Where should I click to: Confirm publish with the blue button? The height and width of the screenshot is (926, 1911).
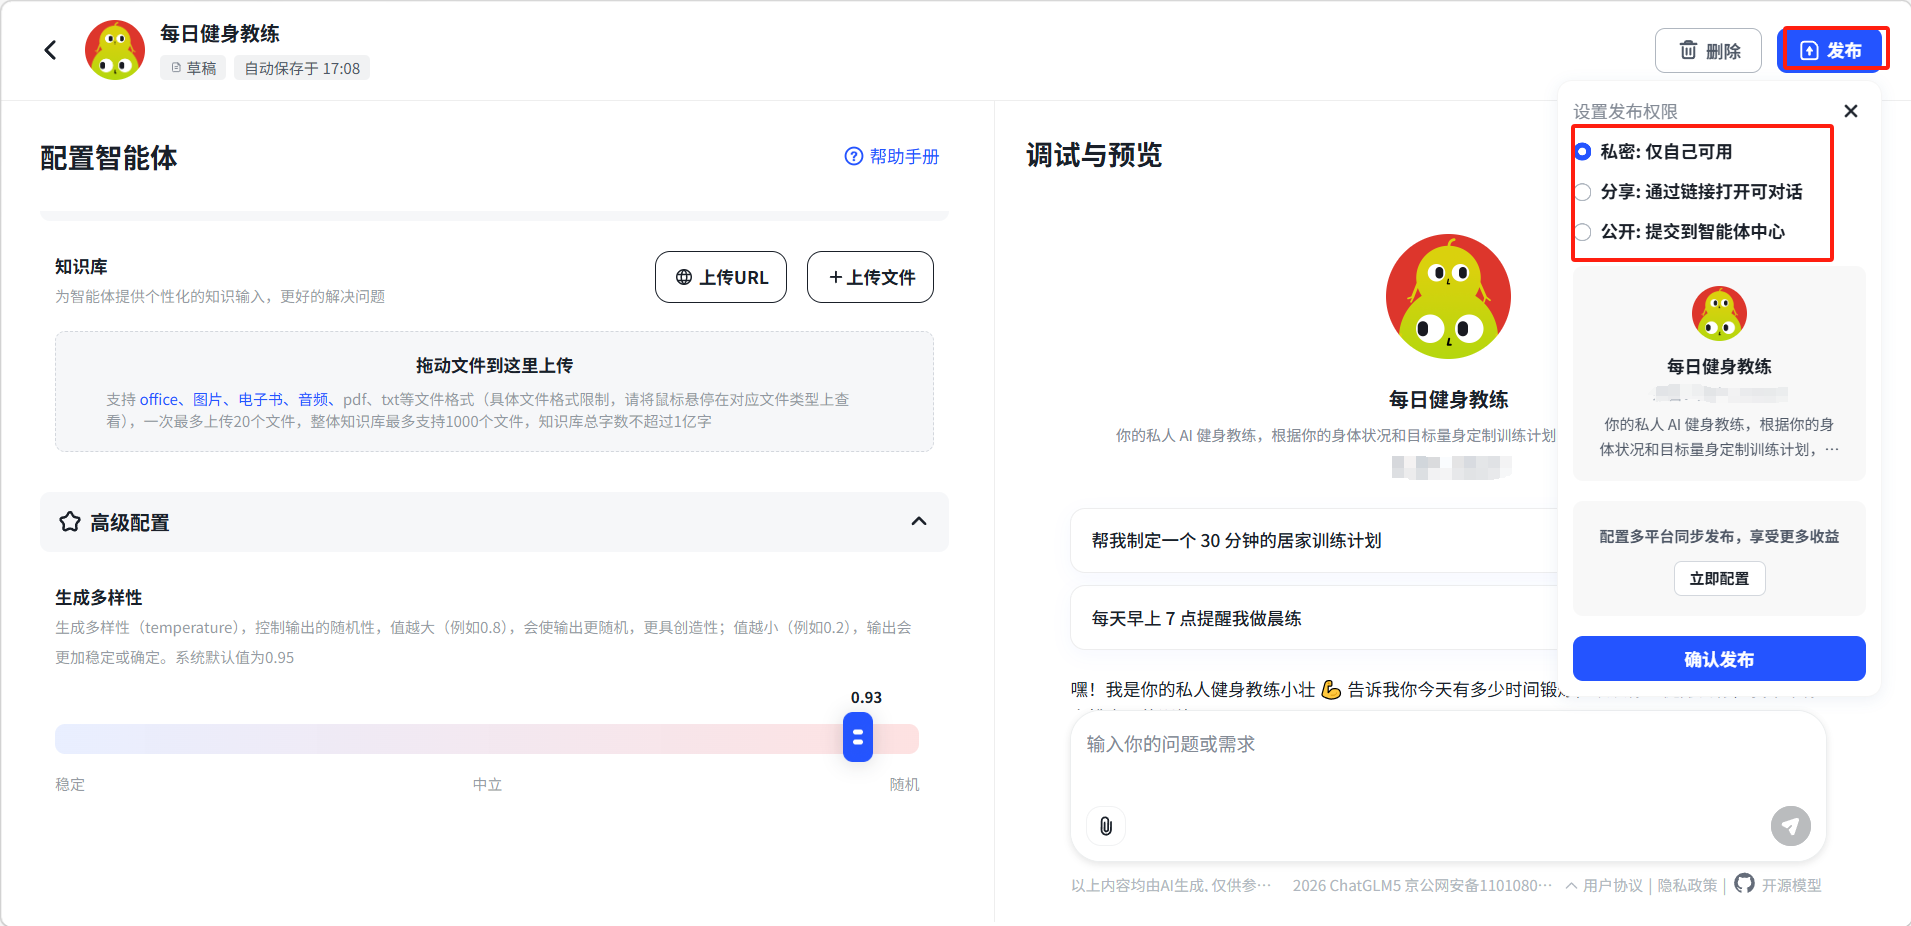1718,659
